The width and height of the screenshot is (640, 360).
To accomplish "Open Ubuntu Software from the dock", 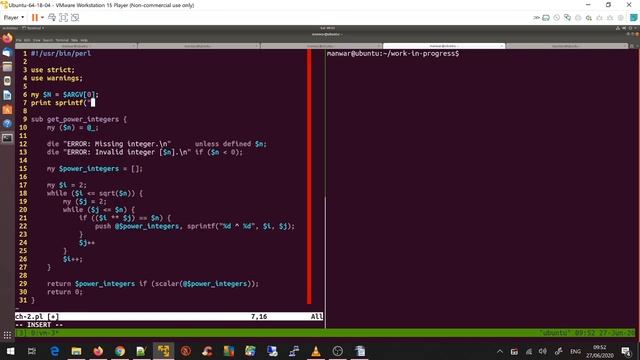I will tap(7, 109).
